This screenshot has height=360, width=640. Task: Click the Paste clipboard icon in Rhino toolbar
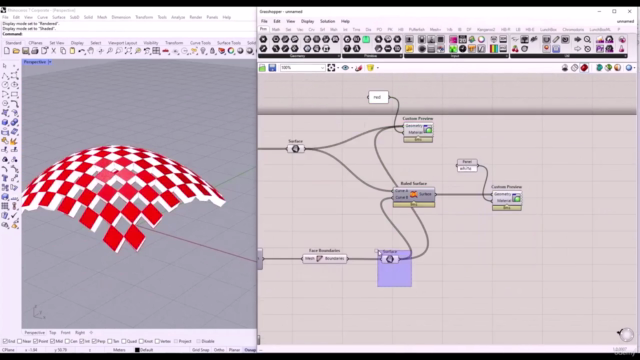[x=72, y=51]
